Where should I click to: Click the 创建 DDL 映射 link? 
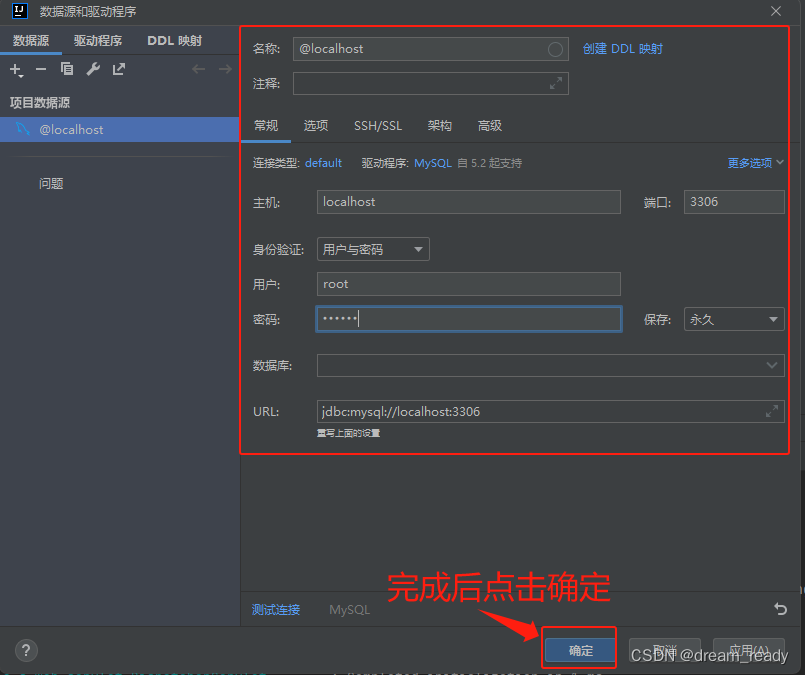click(x=623, y=49)
